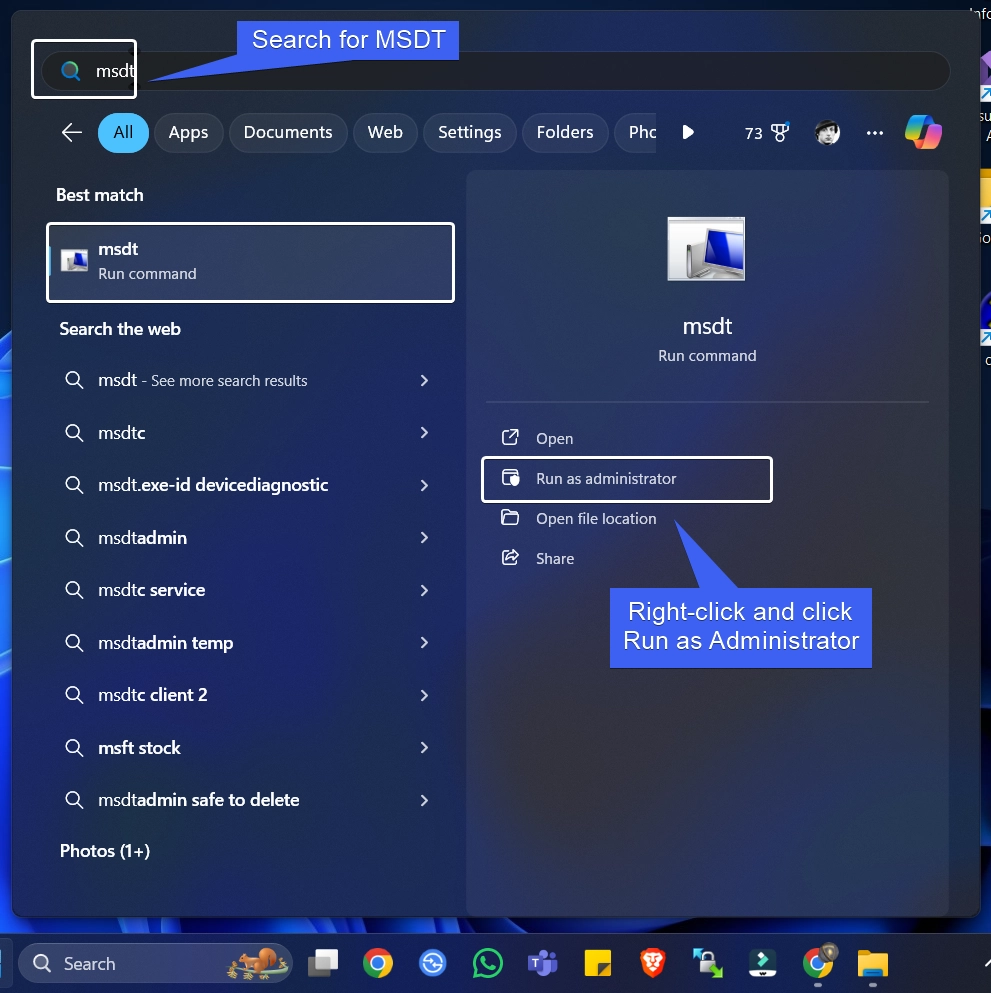Show more filter tabs with play arrow
Image resolution: width=991 pixels, height=993 pixels.
coord(688,132)
